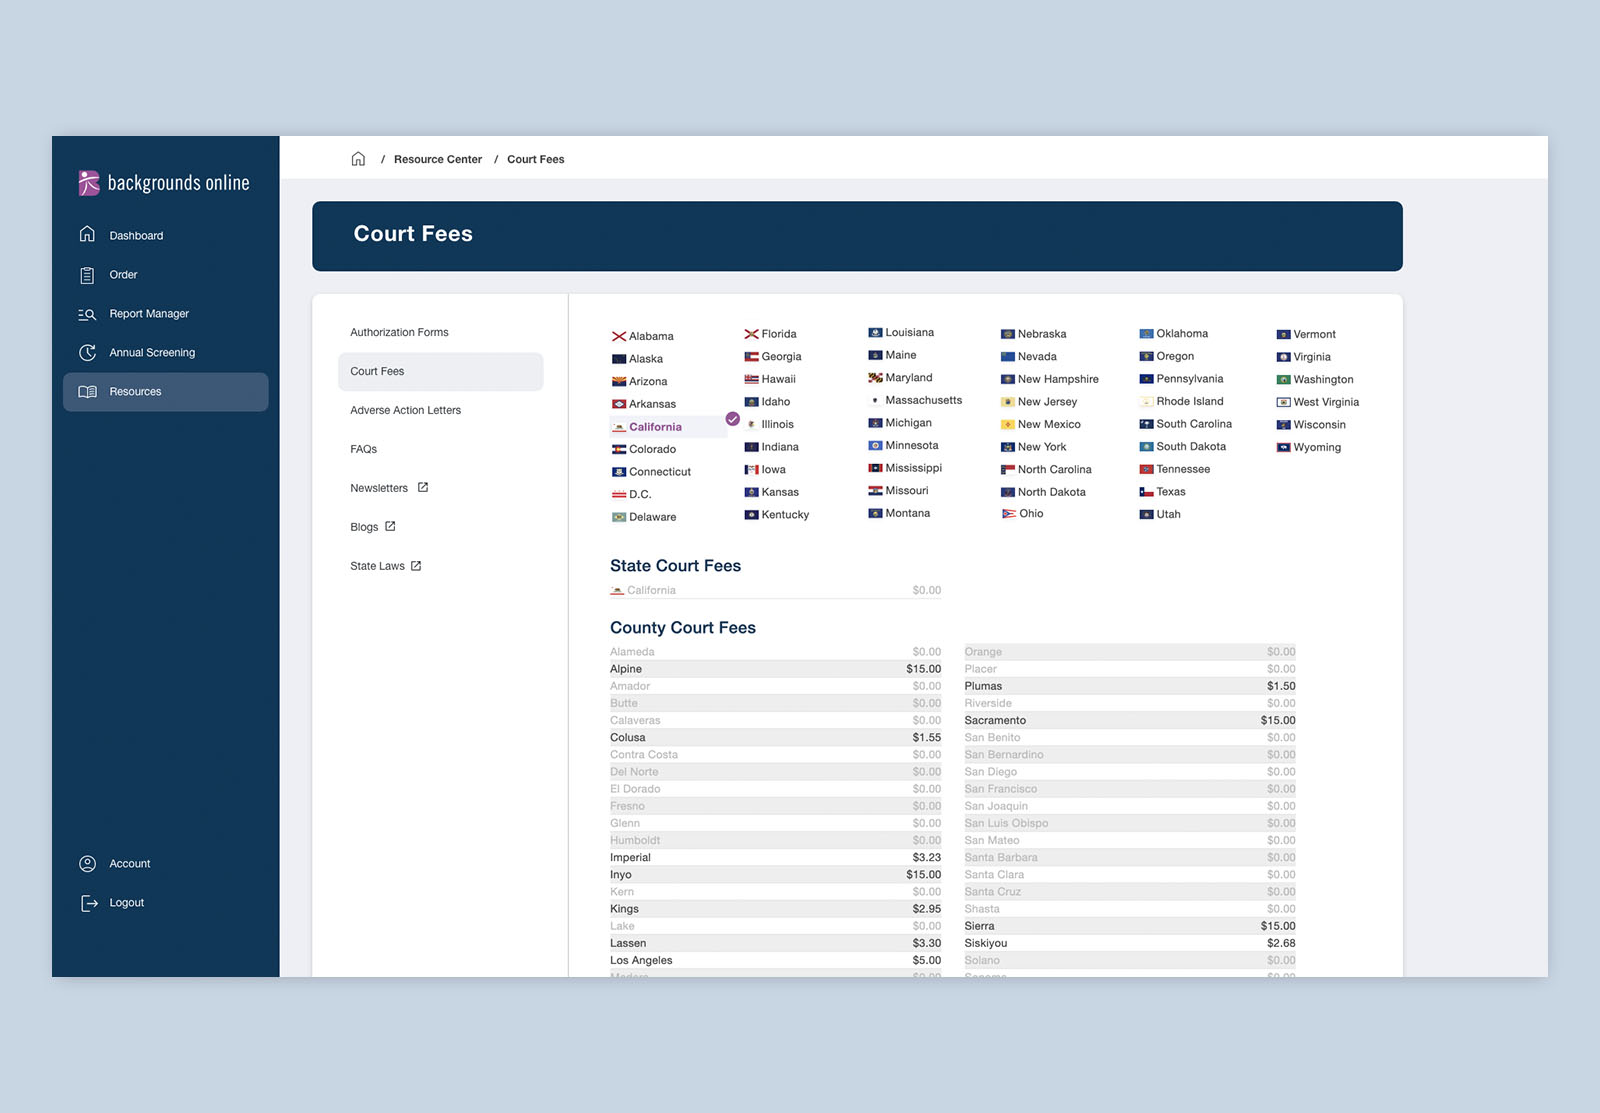
Task: Click the Order clipboard icon
Action: [88, 275]
